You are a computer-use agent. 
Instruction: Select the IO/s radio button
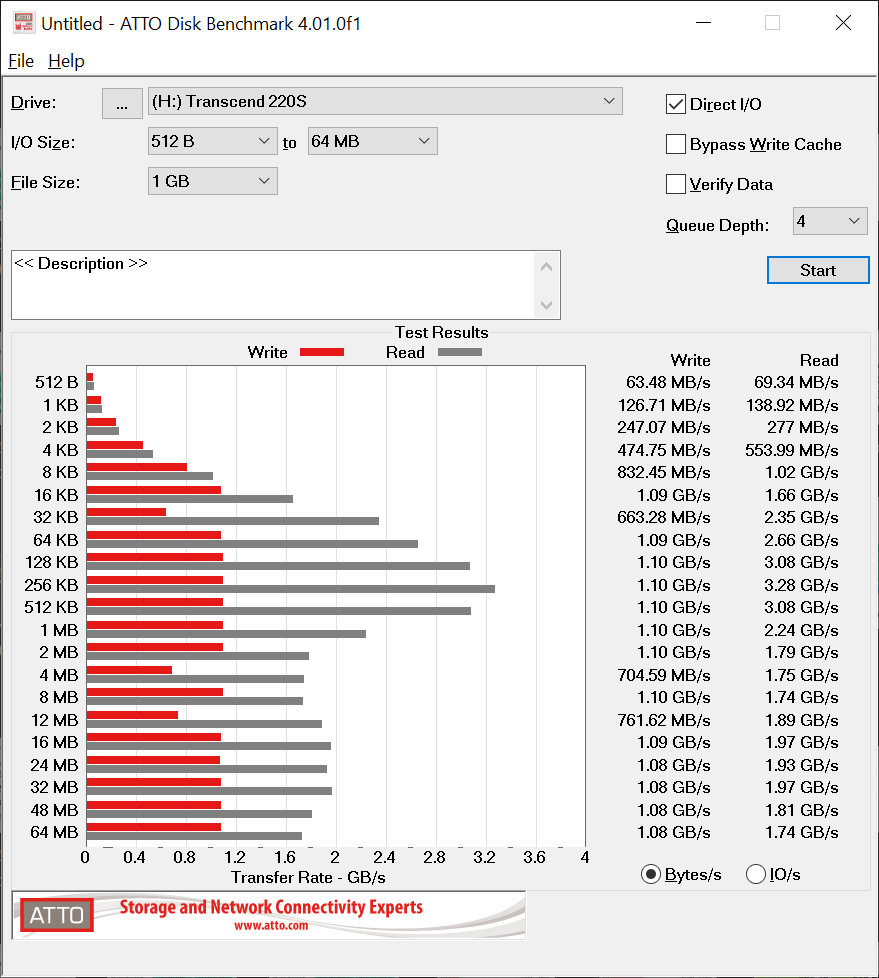[755, 874]
